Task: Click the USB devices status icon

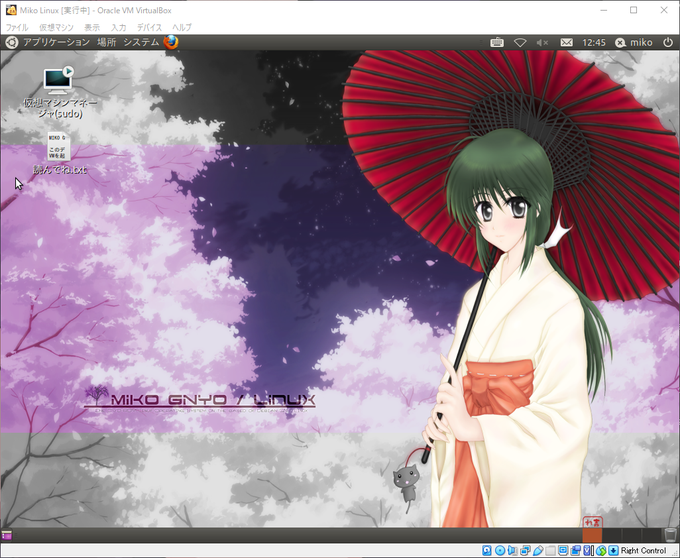Action: point(538,551)
